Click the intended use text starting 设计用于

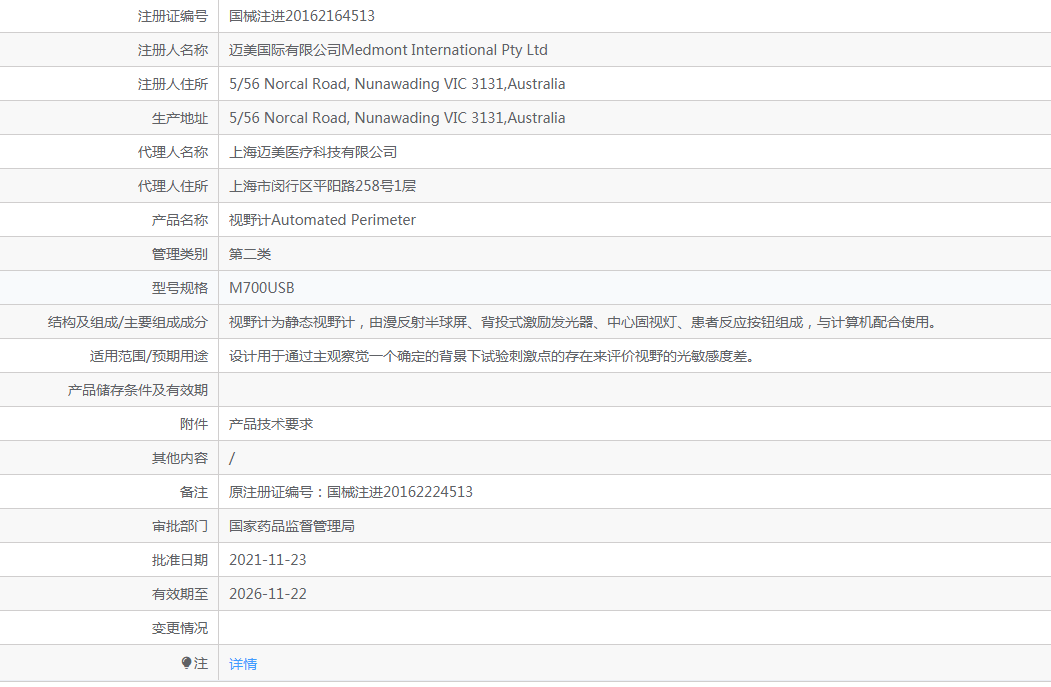pyautogui.click(x=492, y=357)
